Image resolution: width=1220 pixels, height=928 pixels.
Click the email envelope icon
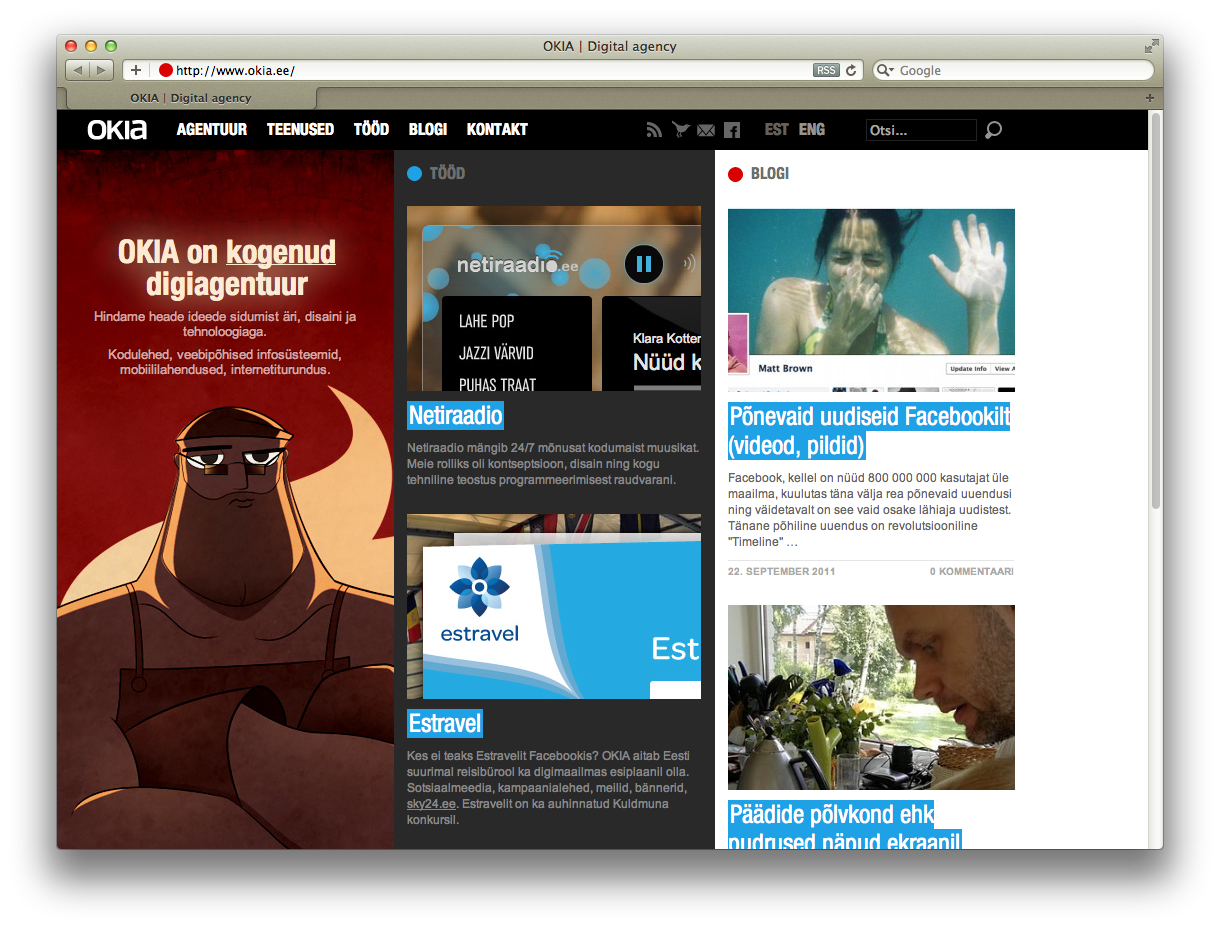706,130
